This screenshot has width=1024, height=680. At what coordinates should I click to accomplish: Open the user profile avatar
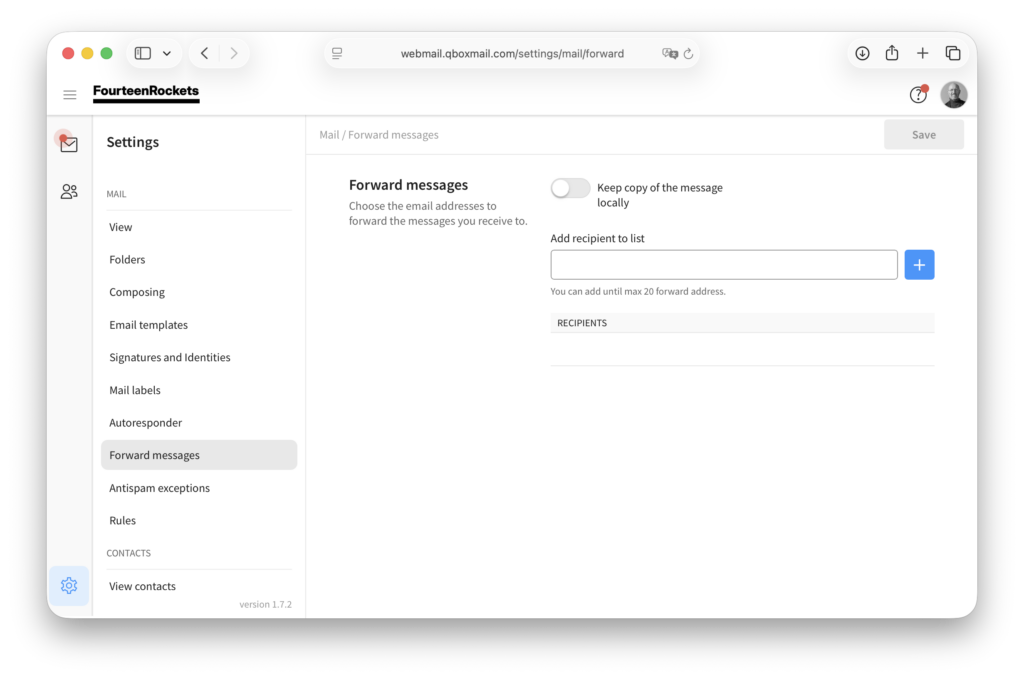[x=953, y=95]
